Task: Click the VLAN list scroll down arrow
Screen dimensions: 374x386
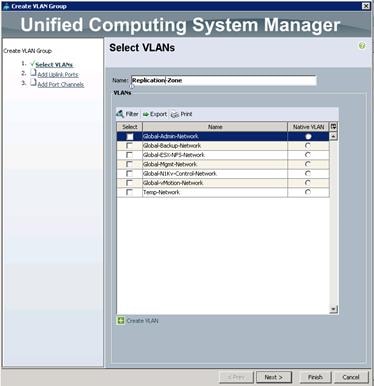Action: tap(333, 309)
